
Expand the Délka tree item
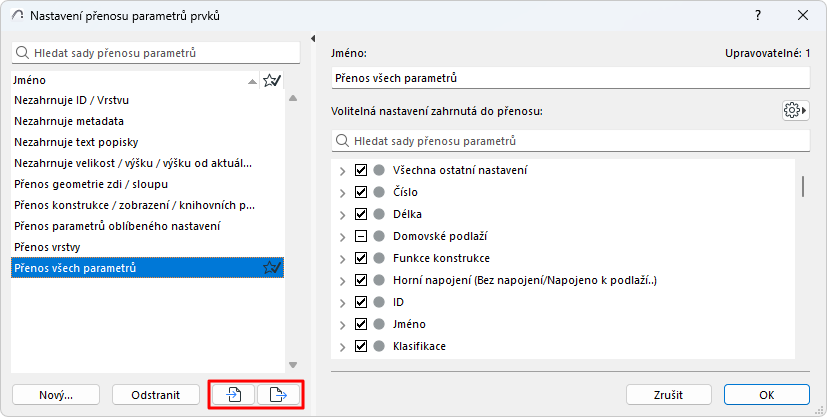click(x=343, y=214)
